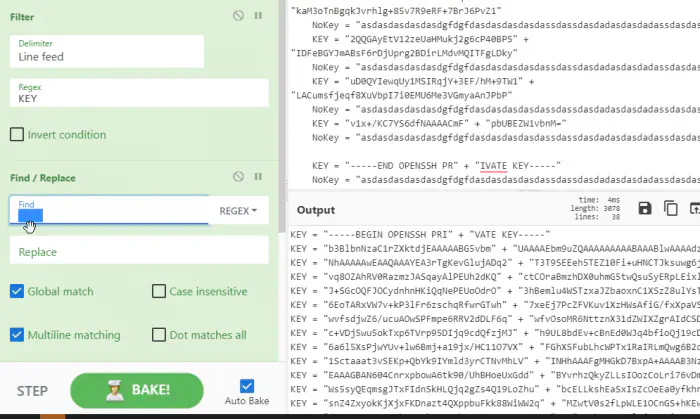
Task: Save output to file
Action: (x=645, y=208)
